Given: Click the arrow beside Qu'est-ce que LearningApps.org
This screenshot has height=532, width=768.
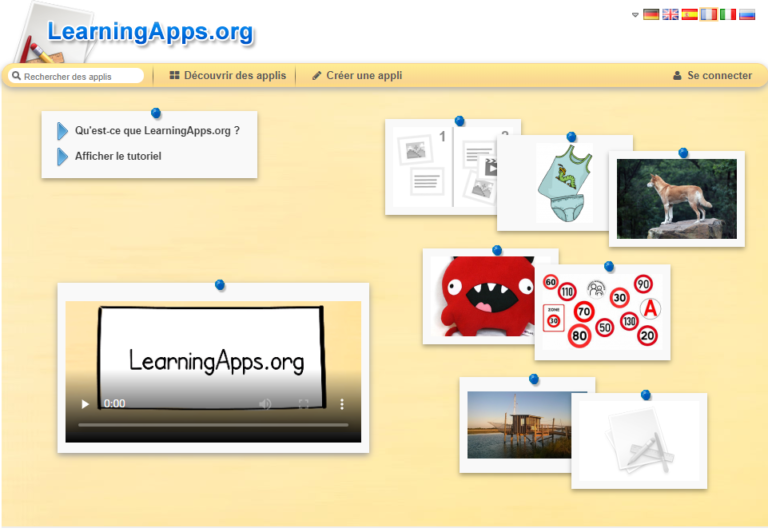Looking at the screenshot, I should 62,131.
